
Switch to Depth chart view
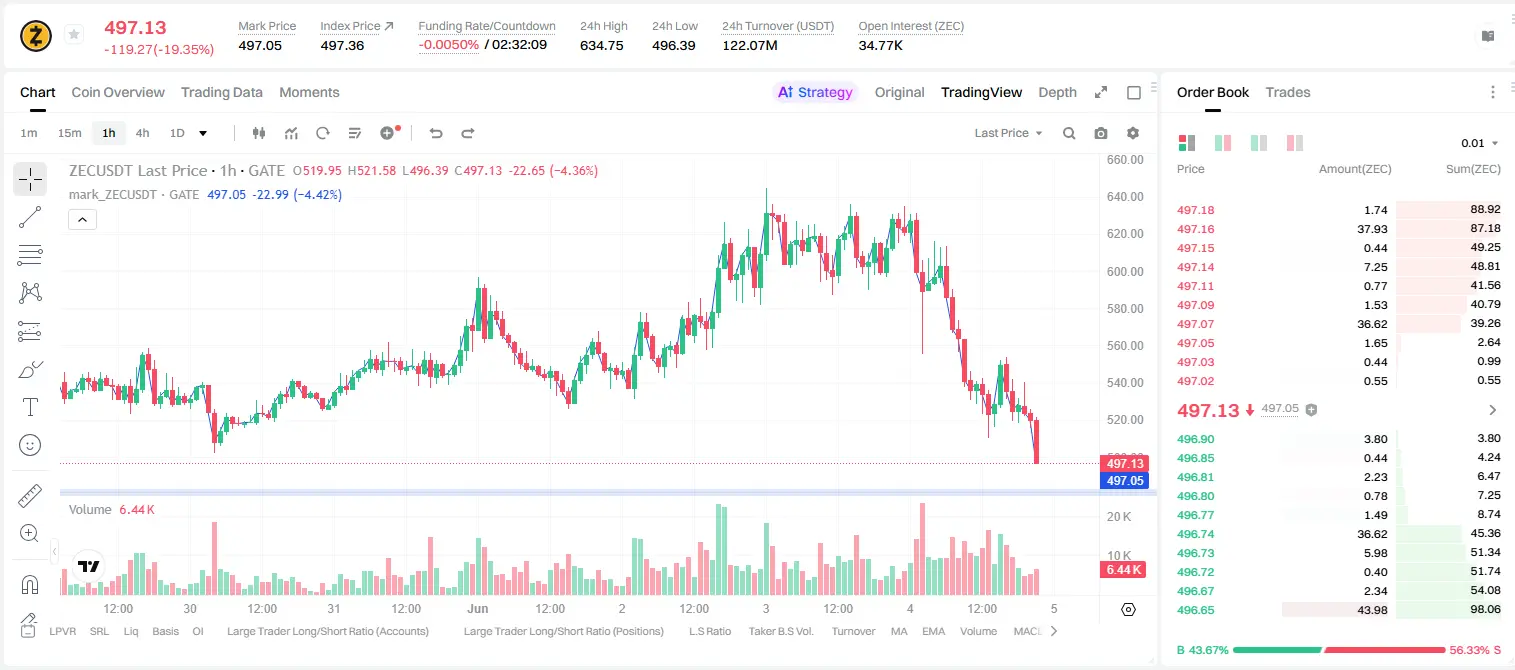tap(1057, 92)
